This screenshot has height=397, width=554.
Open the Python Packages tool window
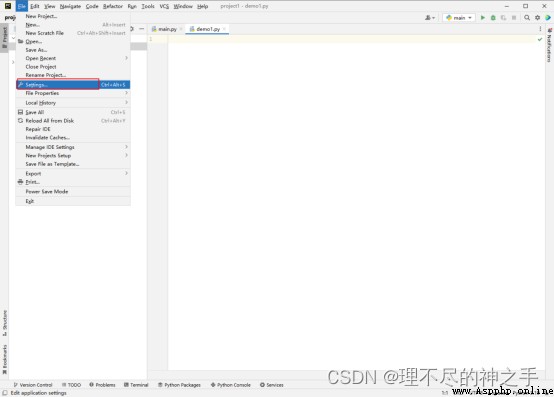(x=179, y=385)
